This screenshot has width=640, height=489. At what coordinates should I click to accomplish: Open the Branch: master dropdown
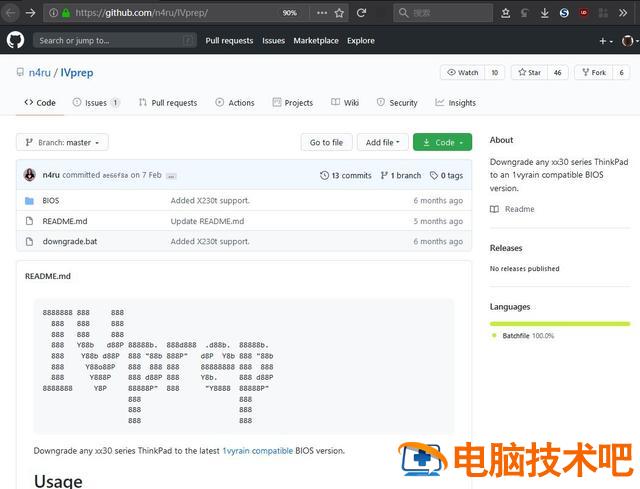coord(62,142)
